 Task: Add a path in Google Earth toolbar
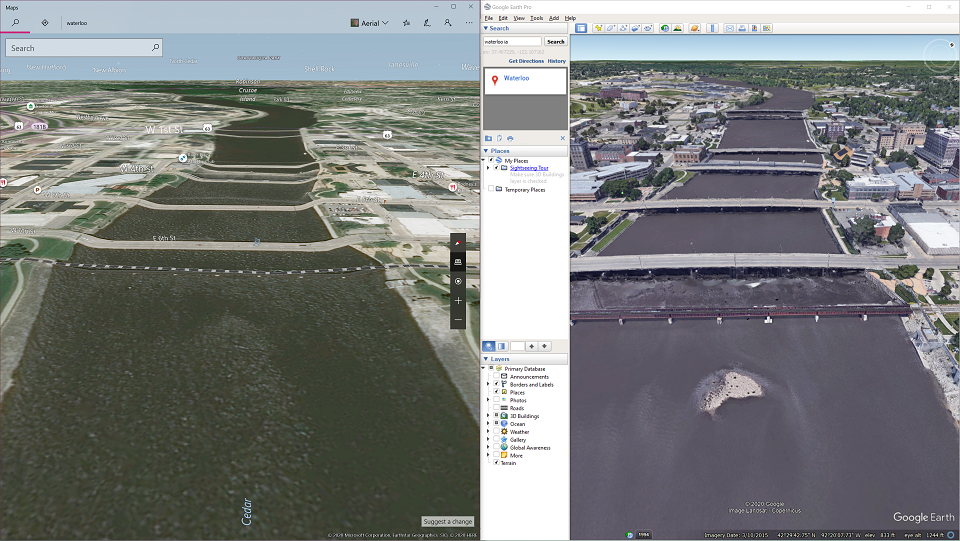click(623, 28)
